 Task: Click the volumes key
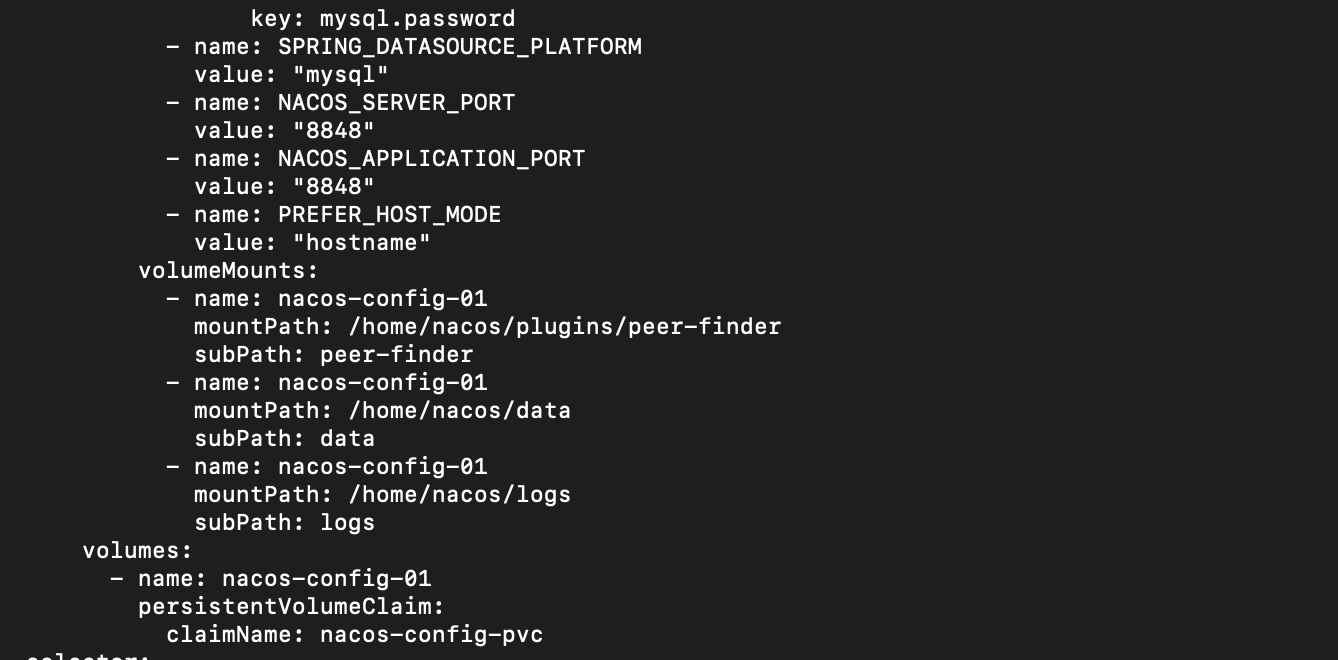tap(137, 551)
